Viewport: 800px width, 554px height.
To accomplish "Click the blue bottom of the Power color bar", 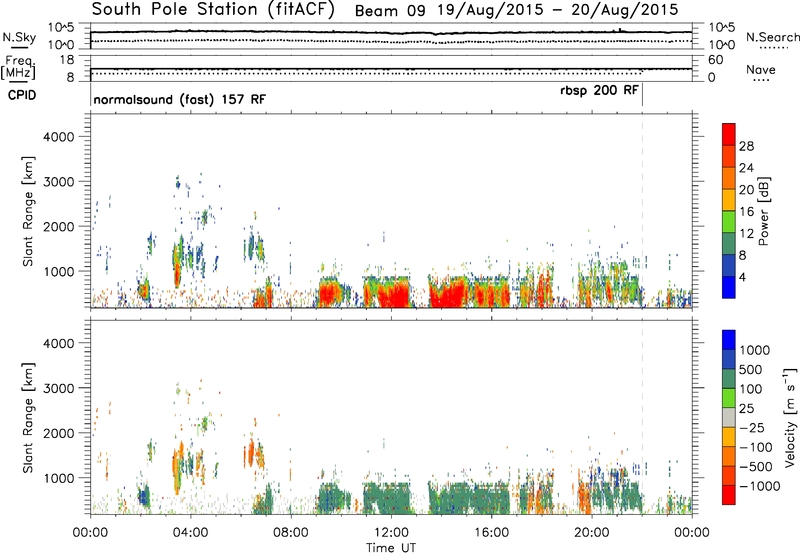I will coord(729,287).
